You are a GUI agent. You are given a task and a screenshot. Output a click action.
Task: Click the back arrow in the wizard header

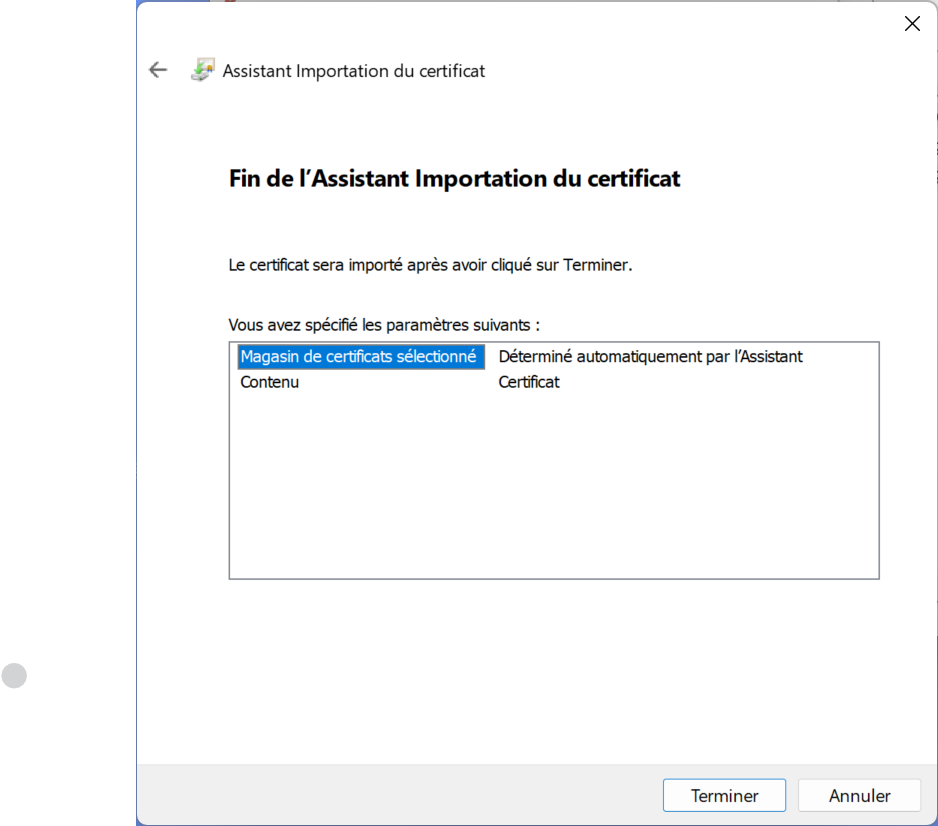click(x=158, y=70)
